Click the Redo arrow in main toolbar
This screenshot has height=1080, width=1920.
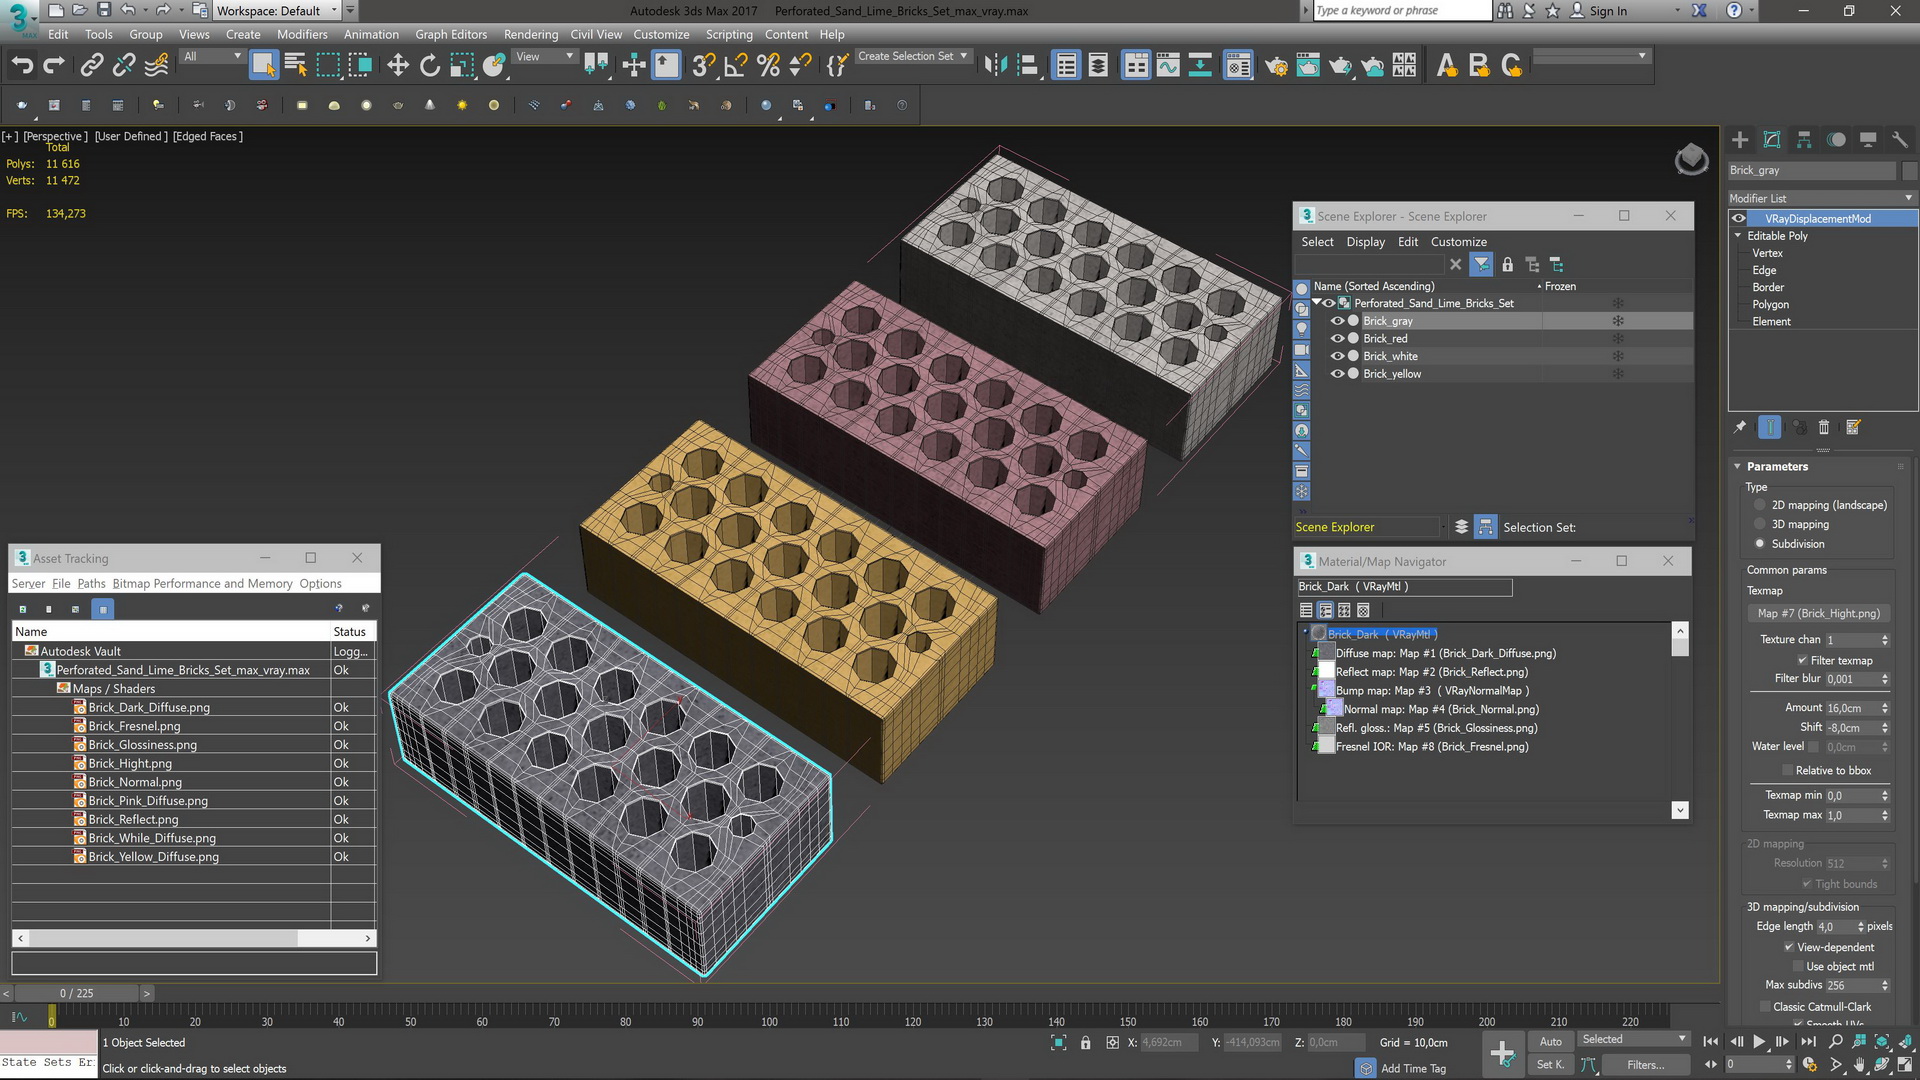click(x=54, y=66)
